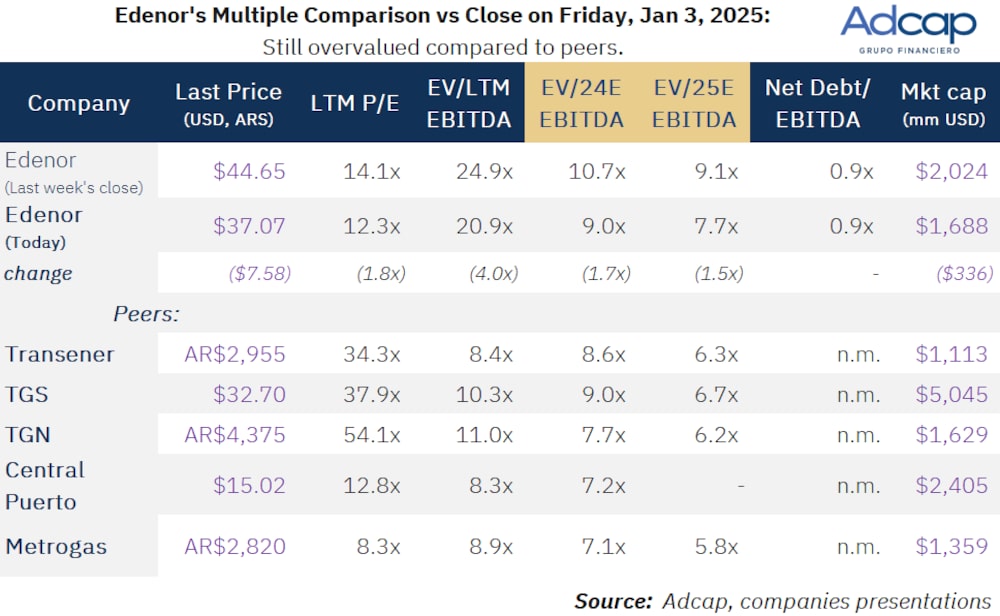Image resolution: width=1000 pixels, height=616 pixels.
Task: Click Edenor Today price $37.07
Action: [x=249, y=226]
